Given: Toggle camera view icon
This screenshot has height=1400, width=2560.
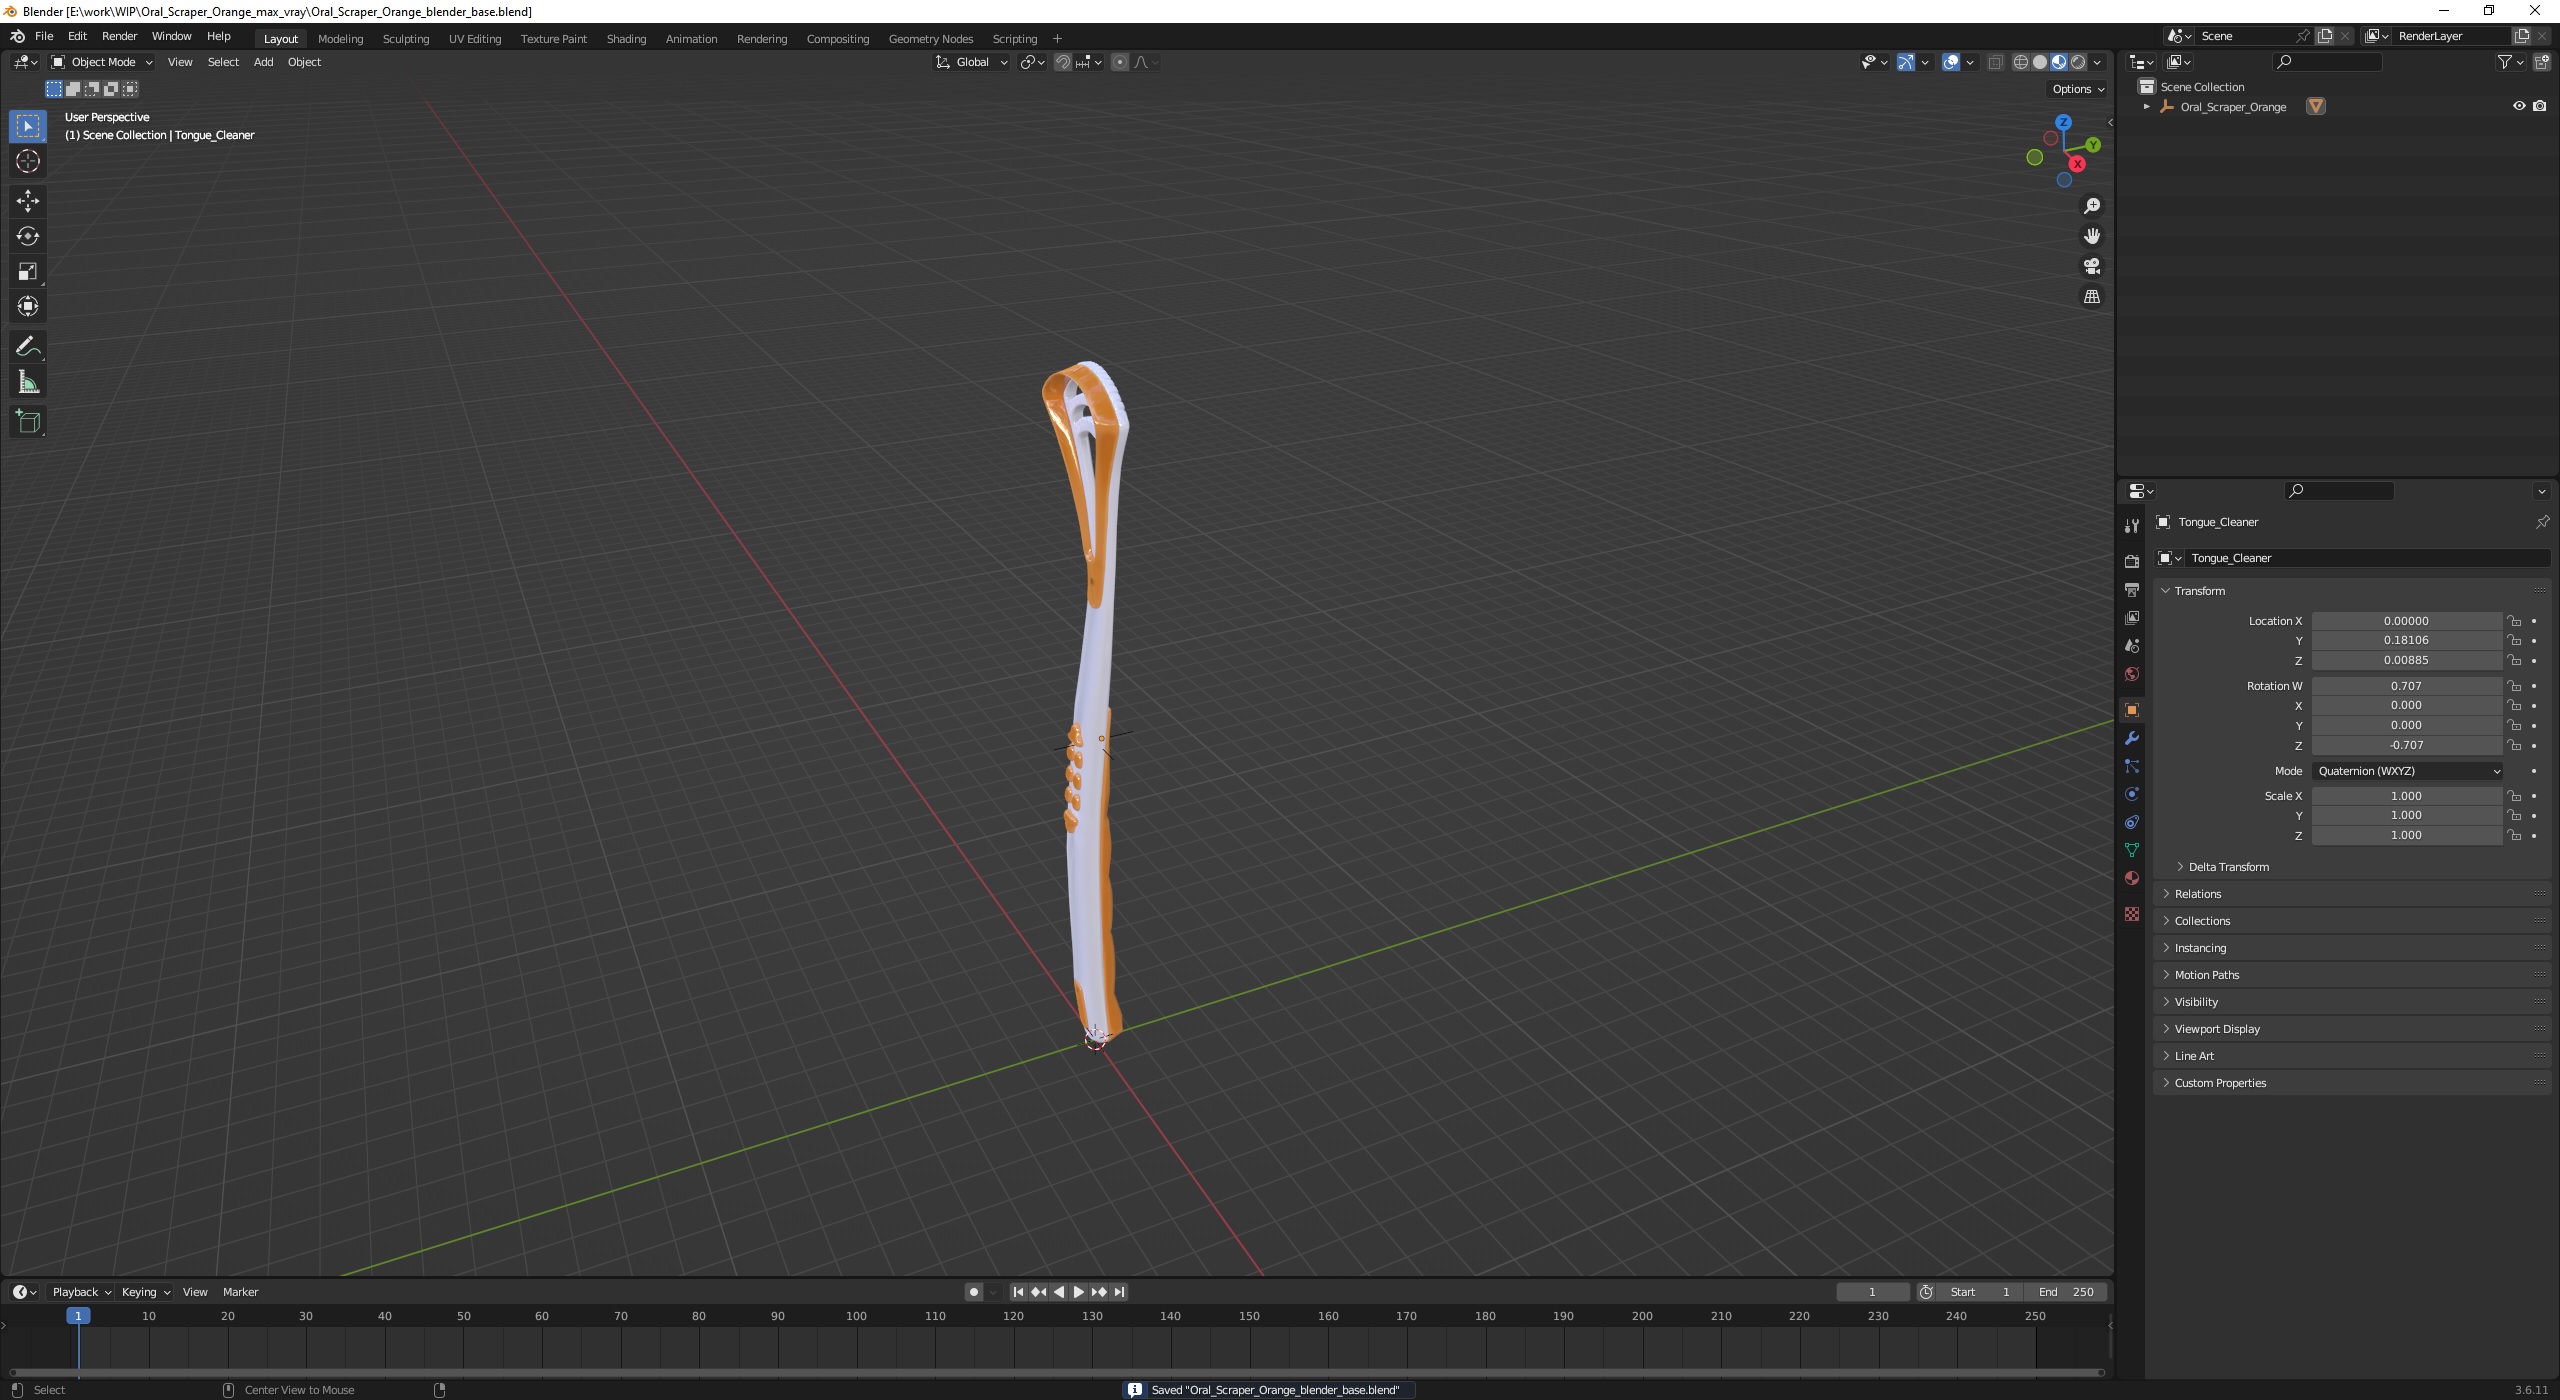Looking at the screenshot, I should click(x=2091, y=266).
